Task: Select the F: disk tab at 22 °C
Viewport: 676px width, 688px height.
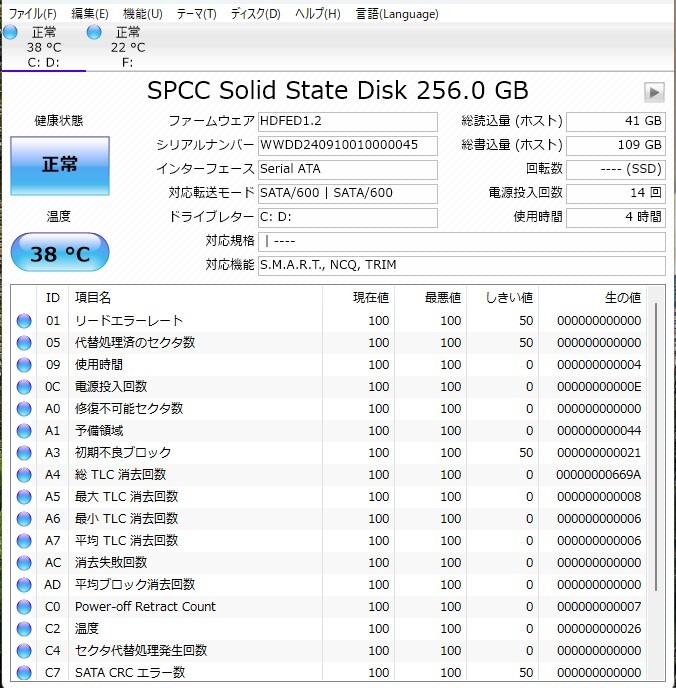Action: [128, 47]
